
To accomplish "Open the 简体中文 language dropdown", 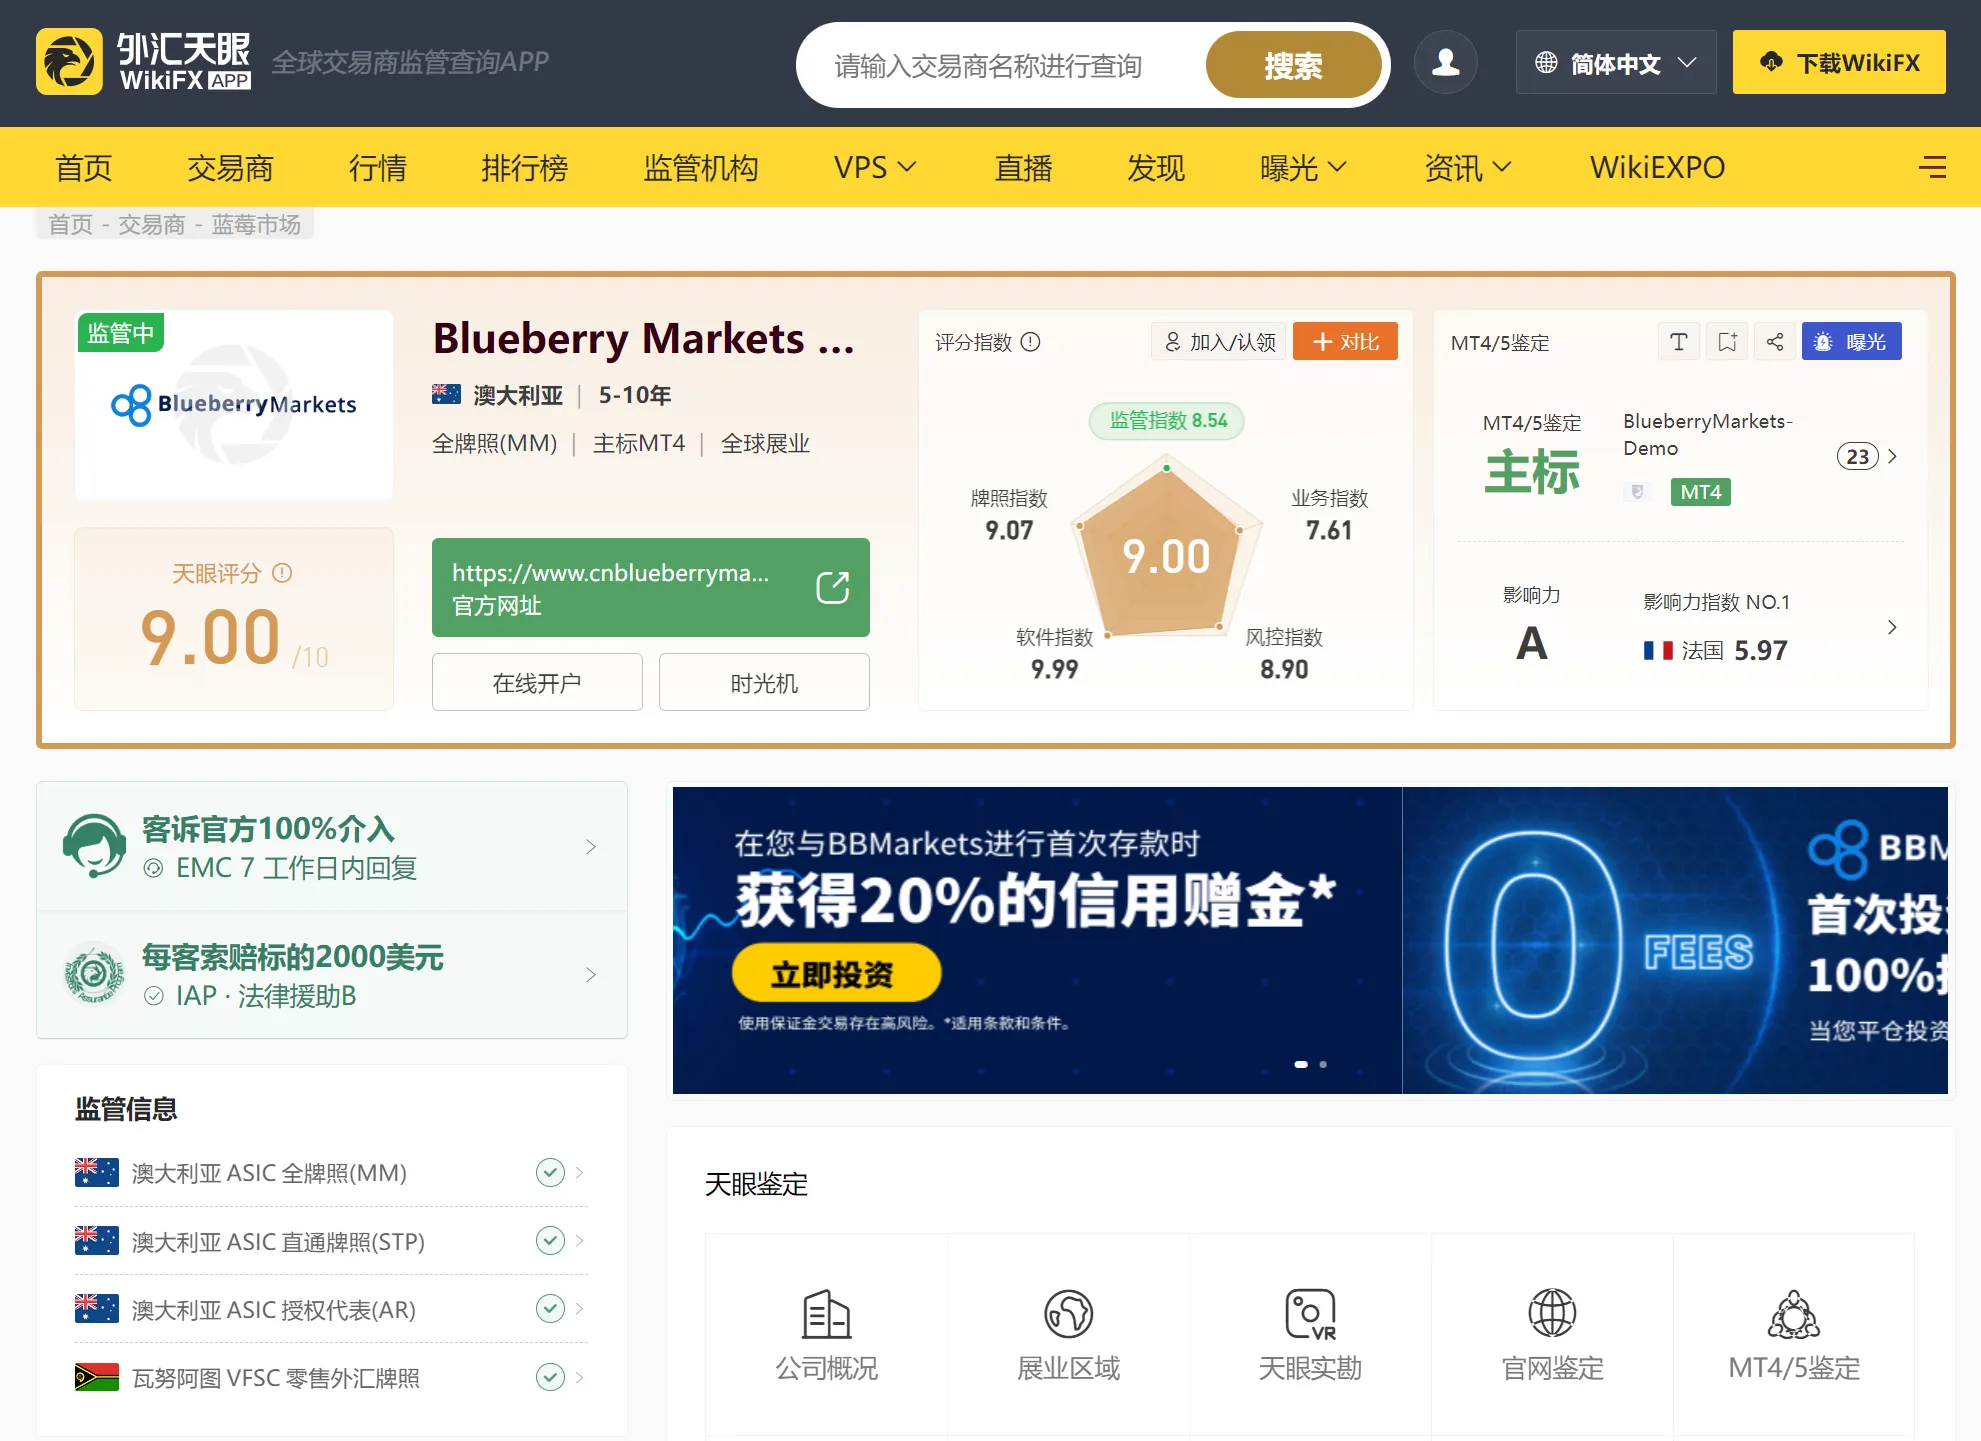I will [1616, 62].
